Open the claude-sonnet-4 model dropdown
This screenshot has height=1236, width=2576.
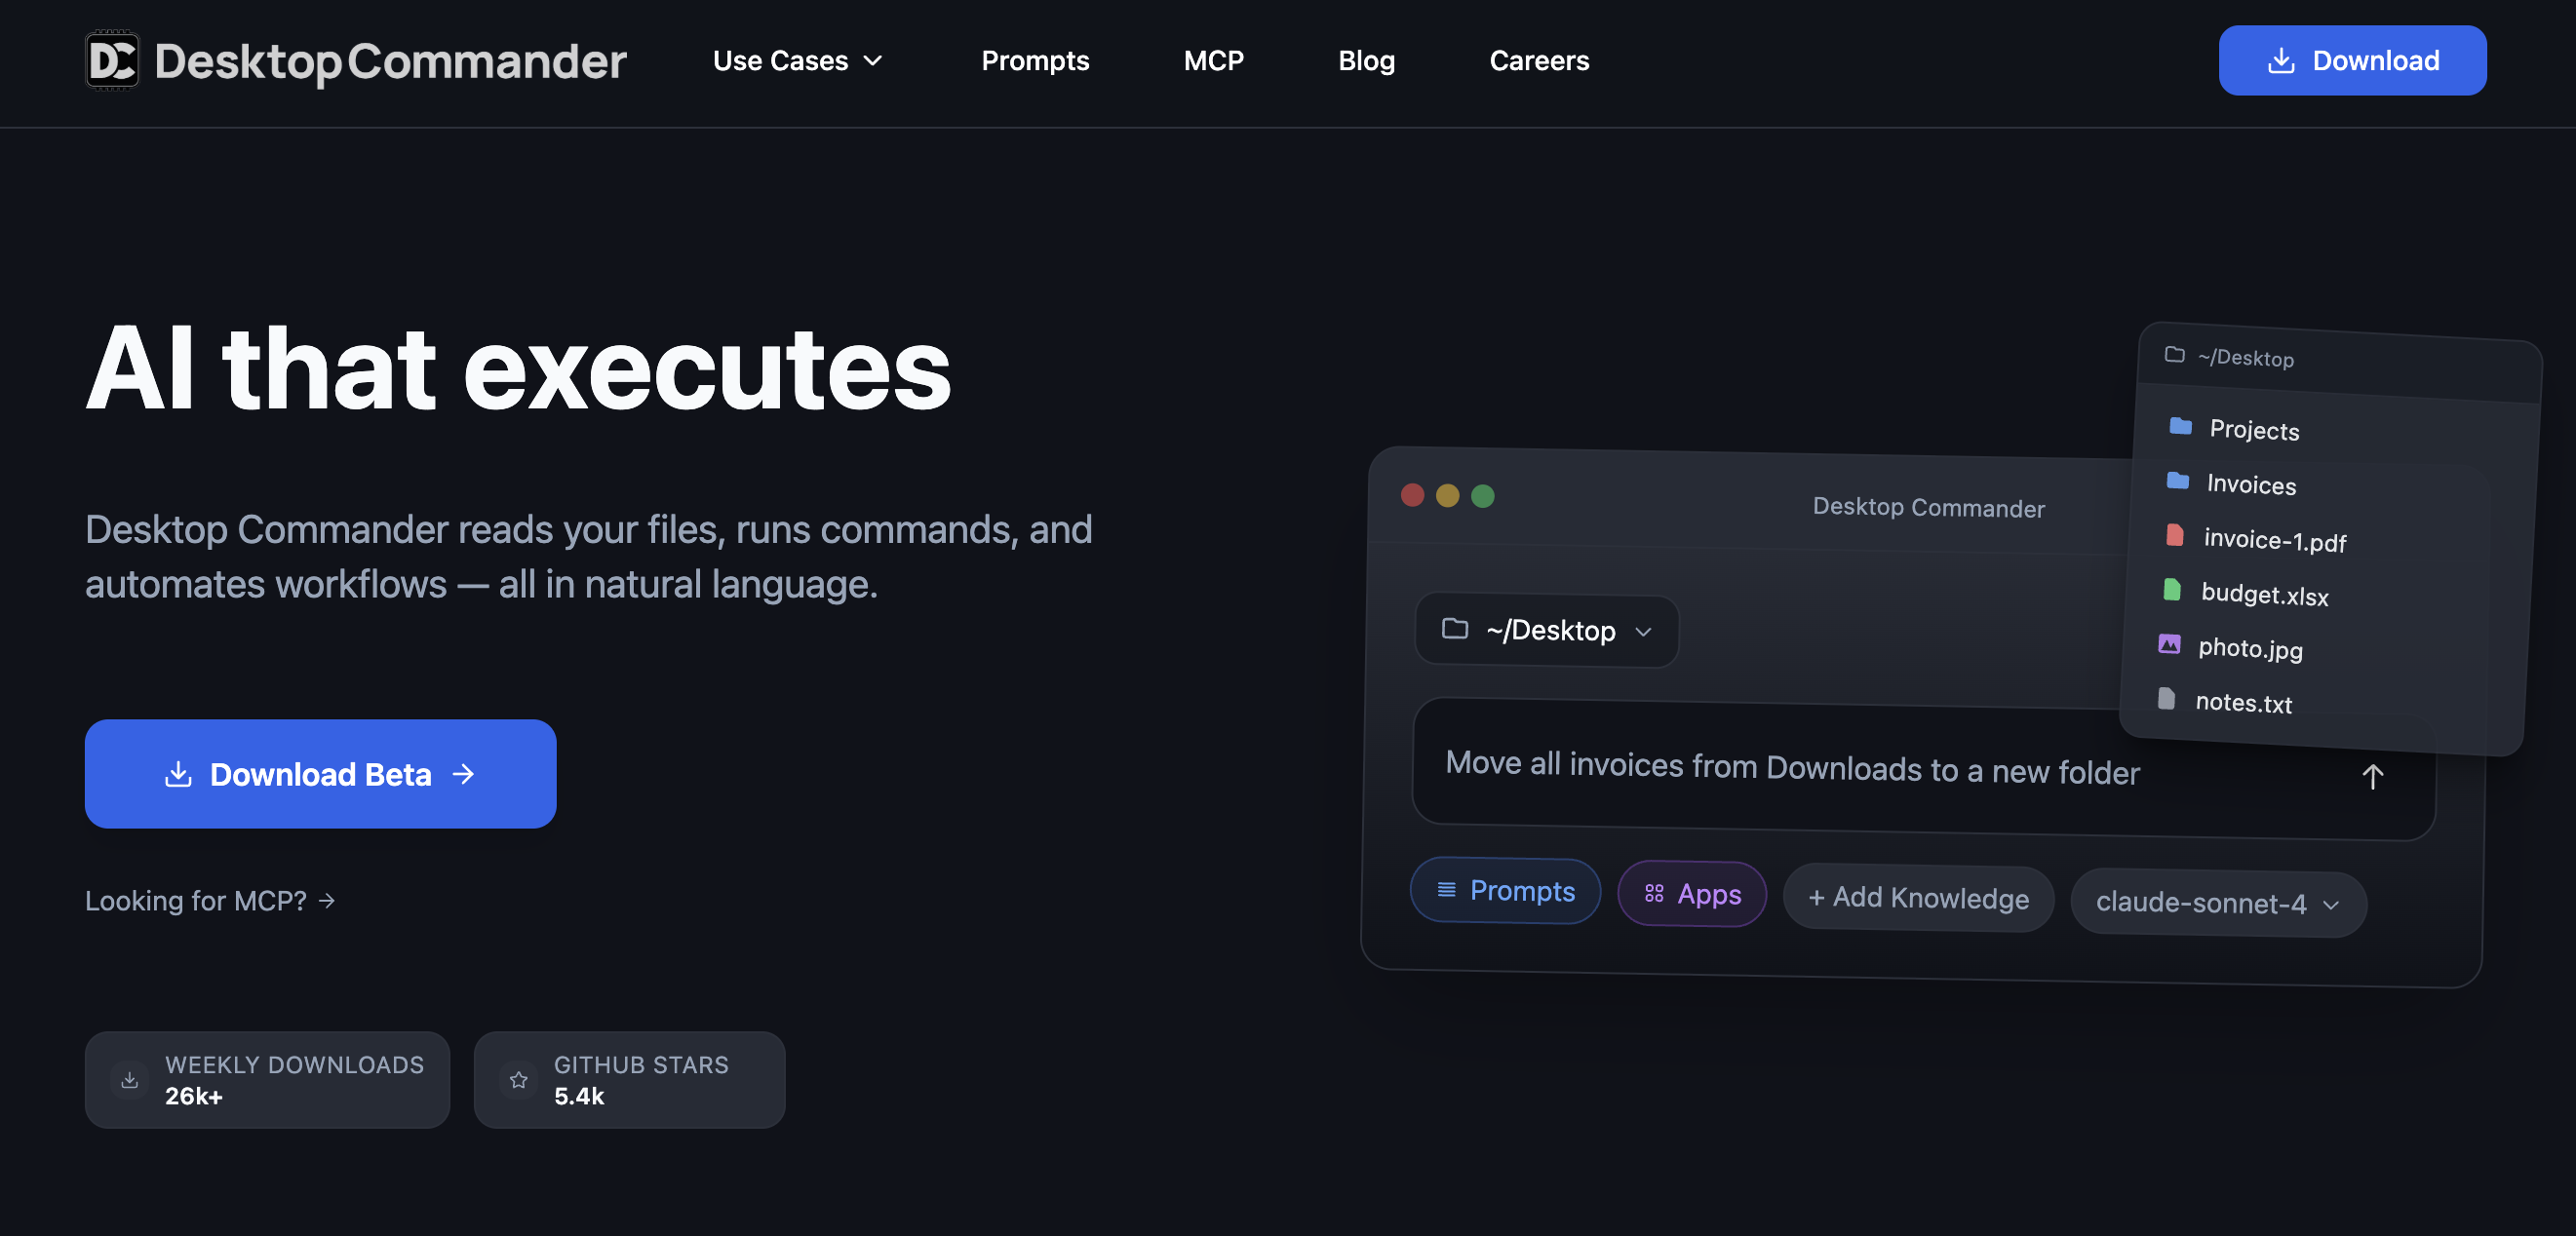point(2216,903)
